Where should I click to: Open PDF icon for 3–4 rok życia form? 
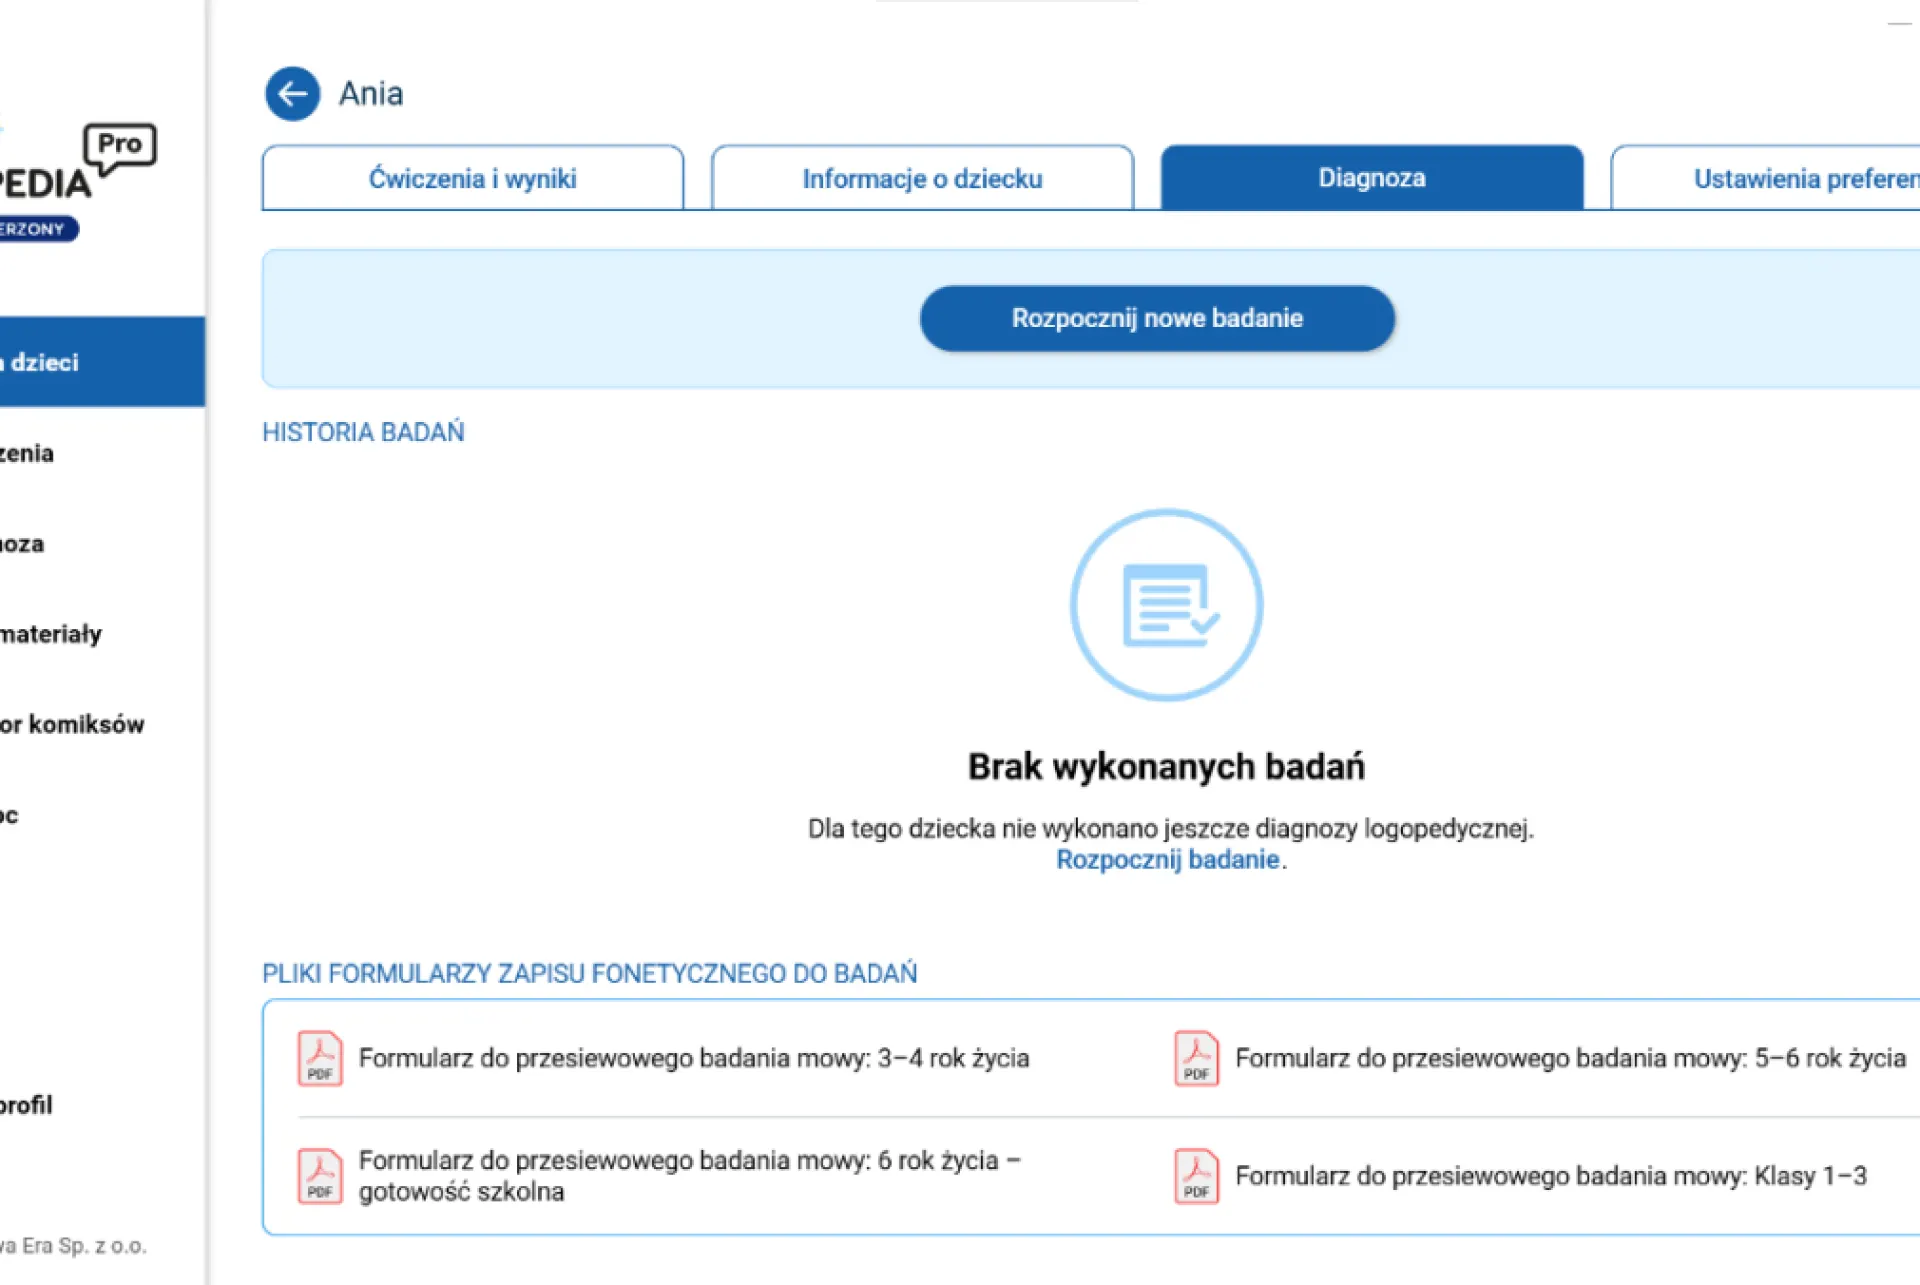click(320, 1058)
